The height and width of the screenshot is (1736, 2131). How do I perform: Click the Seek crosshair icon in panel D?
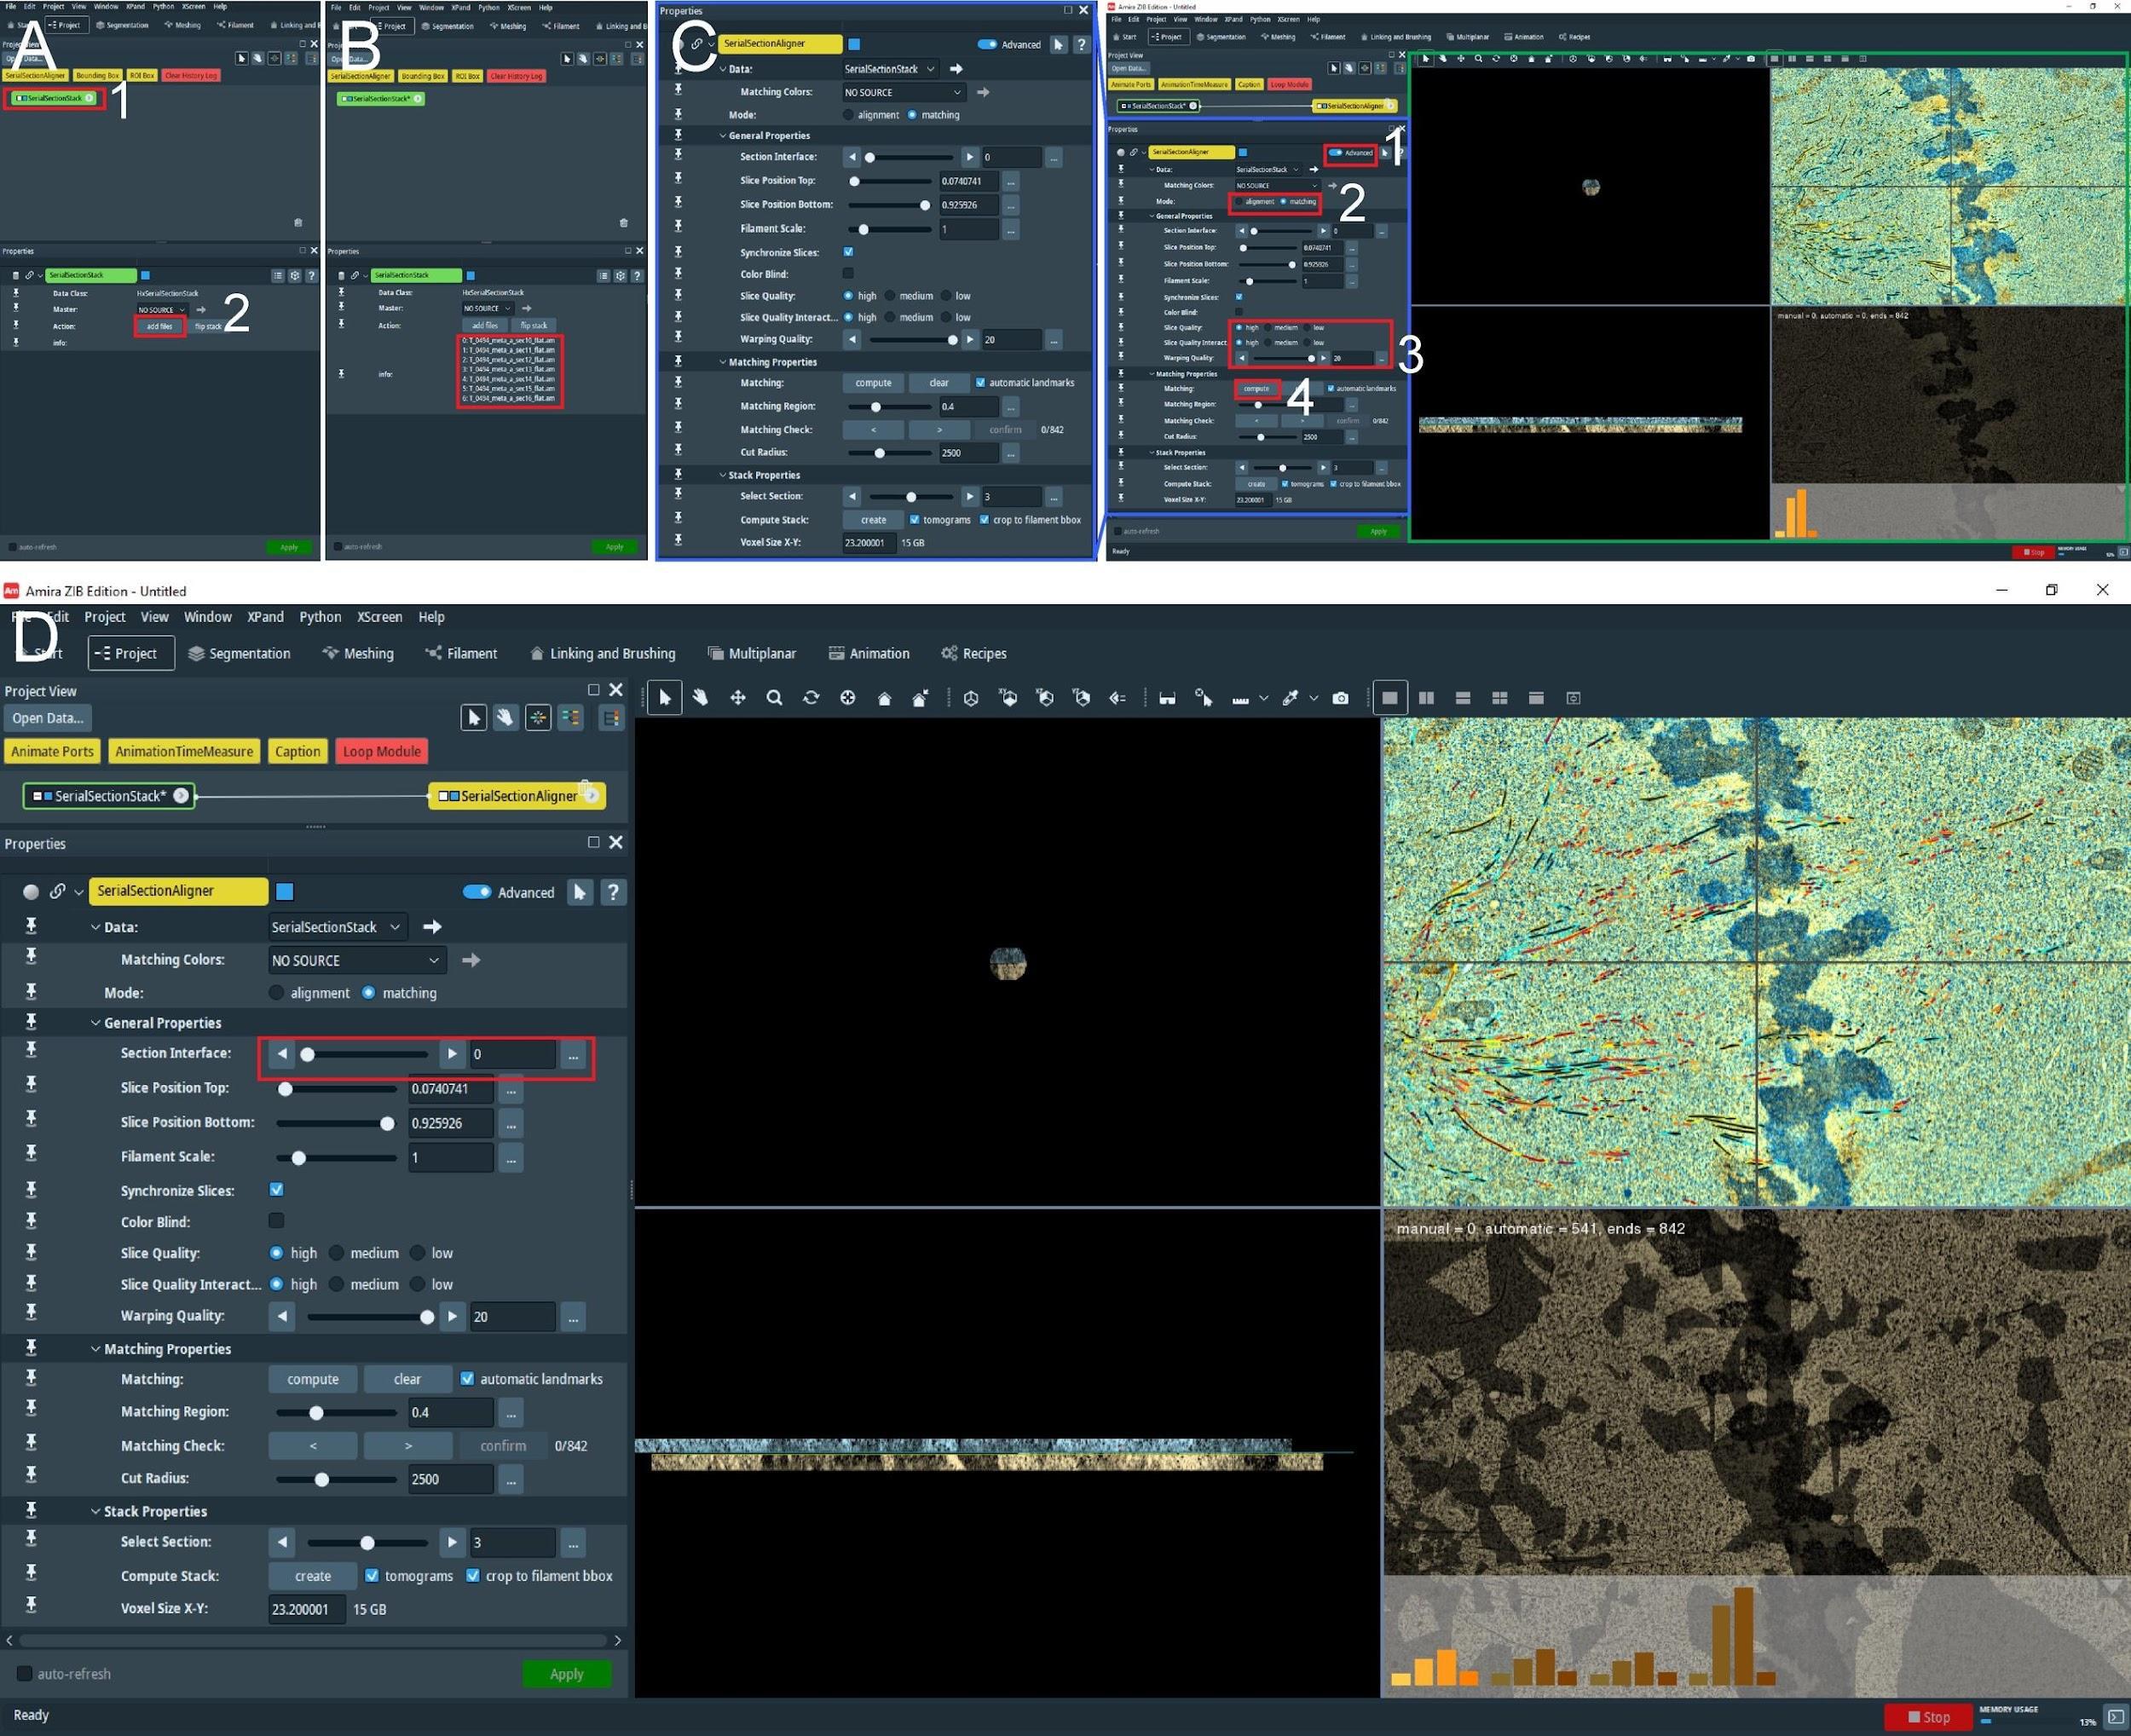848,698
